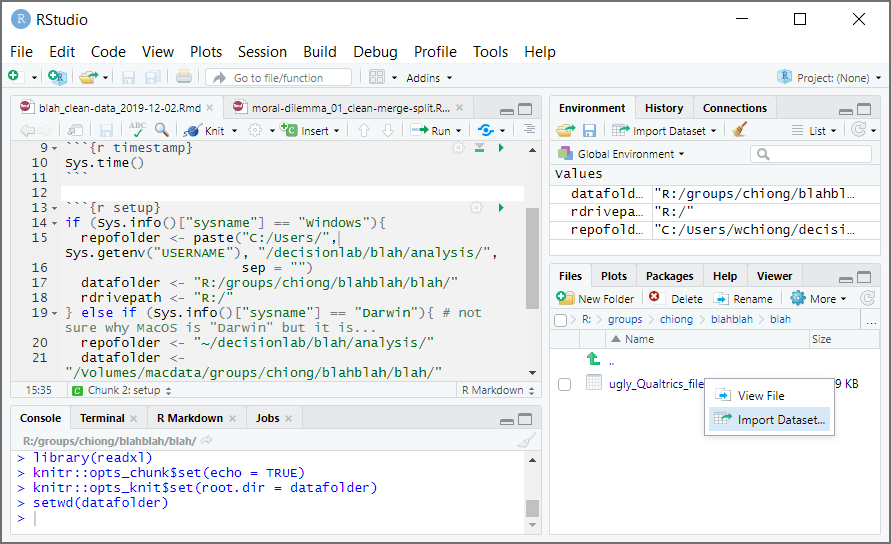Image resolution: width=891 pixels, height=544 pixels.
Task: Save the current document in main toolbar
Action: (128, 77)
